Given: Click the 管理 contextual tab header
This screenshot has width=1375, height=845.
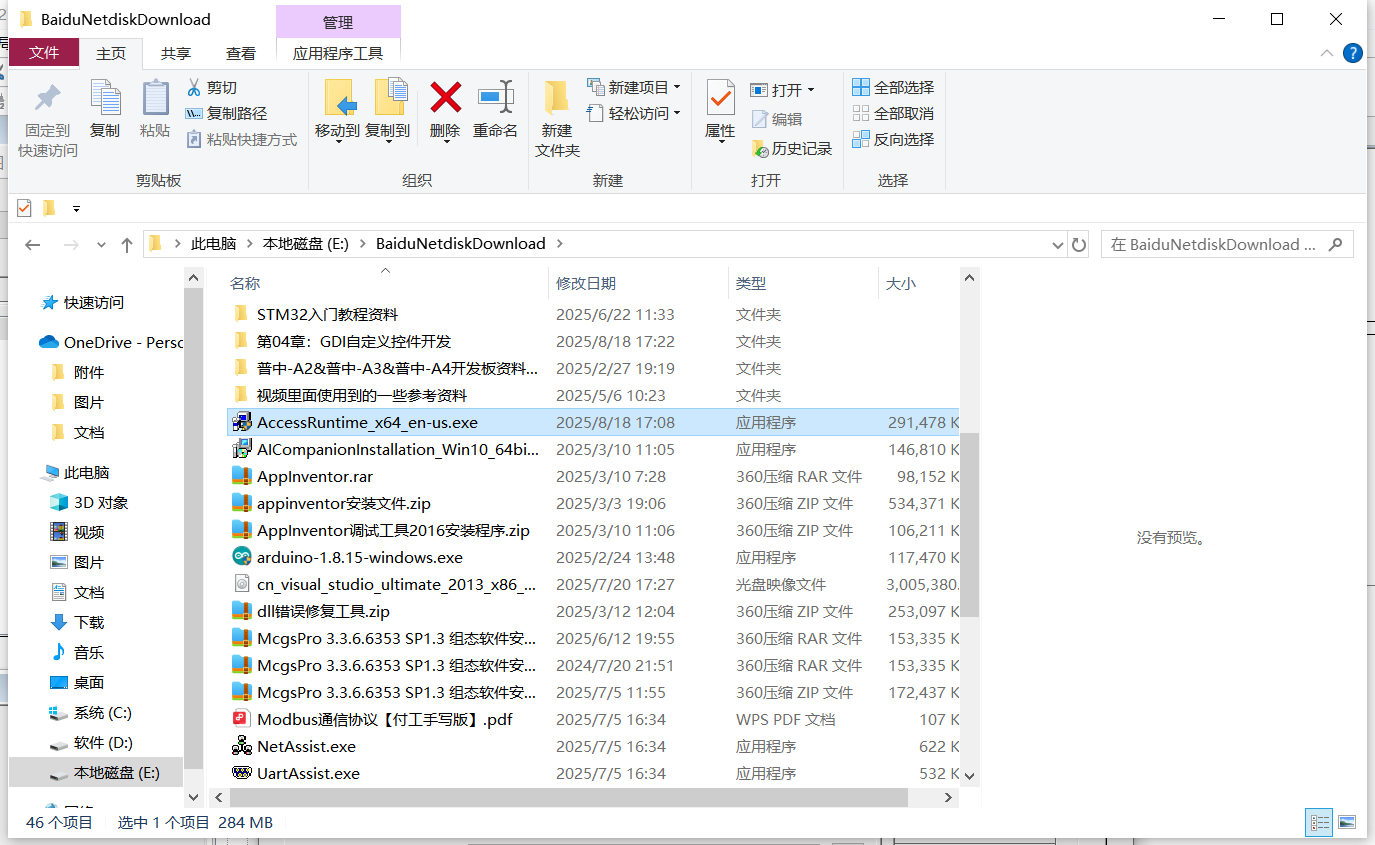Looking at the screenshot, I should pyautogui.click(x=338, y=22).
